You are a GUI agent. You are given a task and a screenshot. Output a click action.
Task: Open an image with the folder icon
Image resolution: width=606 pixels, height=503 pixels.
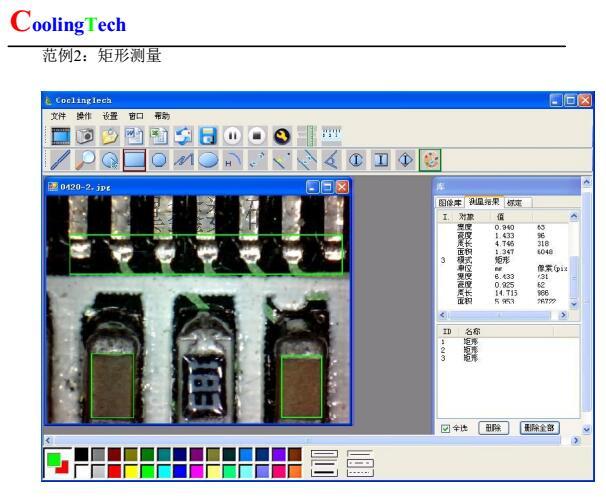tap(110, 136)
